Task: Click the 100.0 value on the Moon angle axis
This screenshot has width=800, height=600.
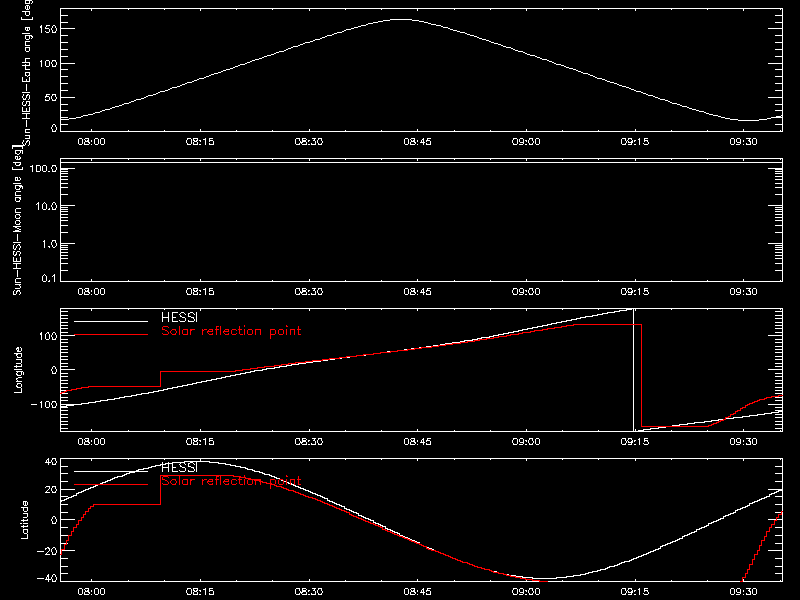Action: click(43, 169)
